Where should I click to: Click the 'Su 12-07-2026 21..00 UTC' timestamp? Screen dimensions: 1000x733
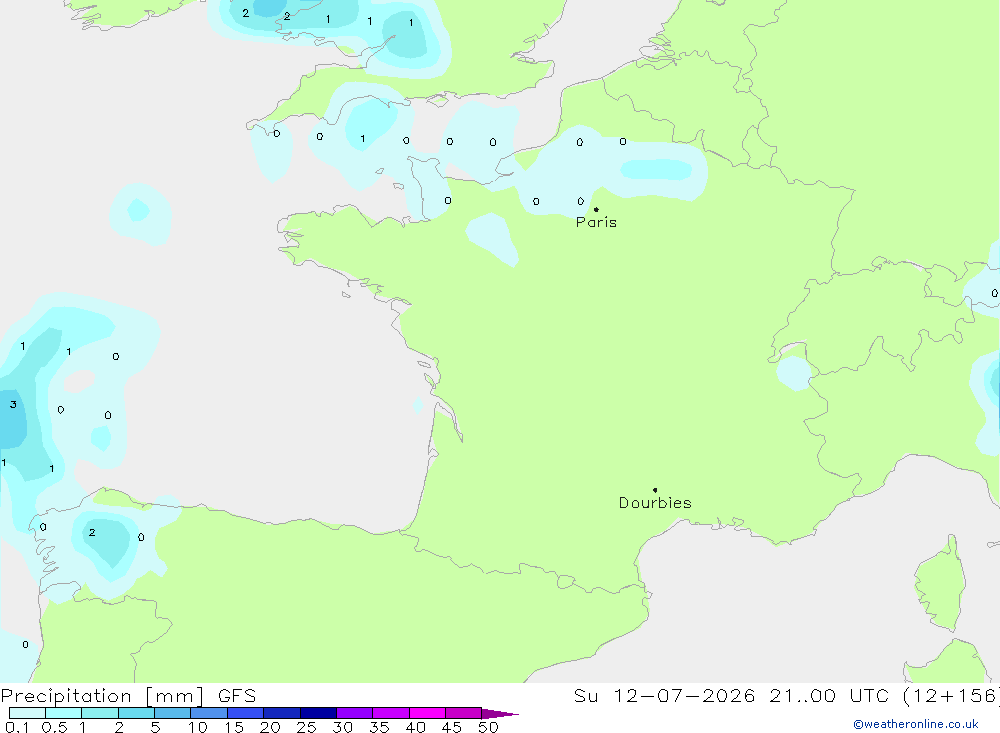[731, 695]
